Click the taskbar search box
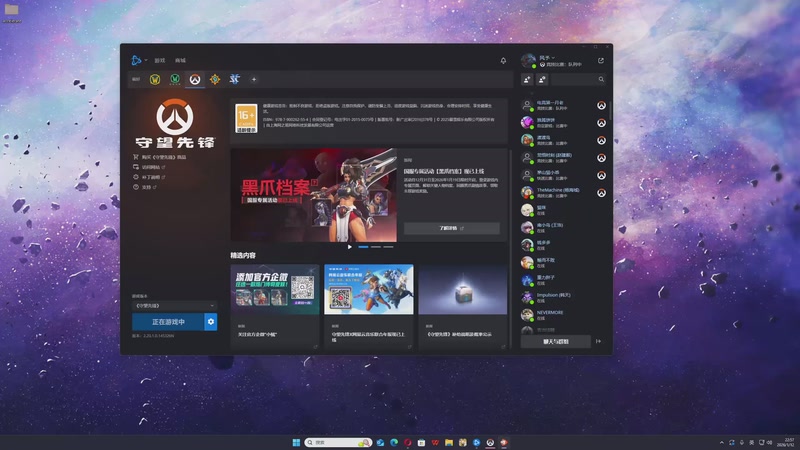Image resolution: width=800 pixels, height=450 pixels. pyautogui.click(x=338, y=442)
